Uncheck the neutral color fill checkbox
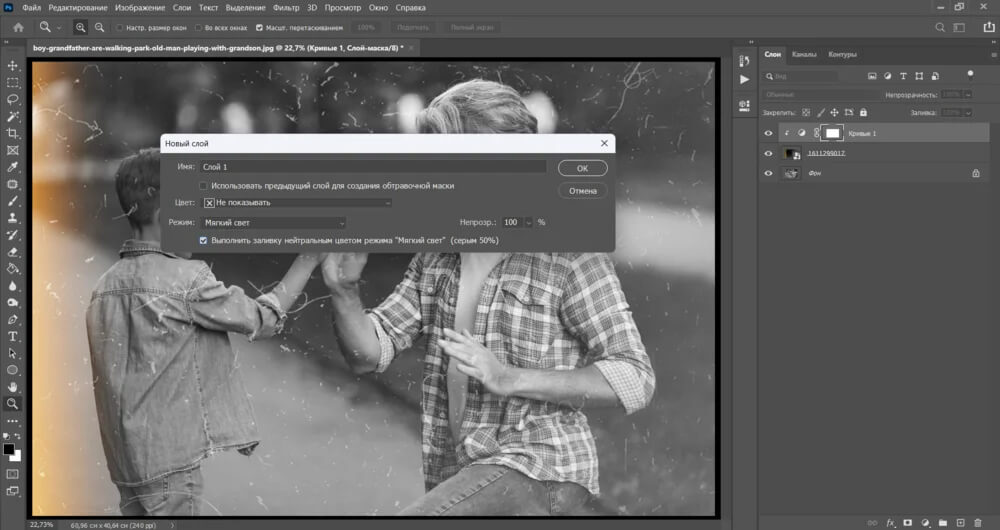This screenshot has height=530, width=1000. [x=204, y=240]
